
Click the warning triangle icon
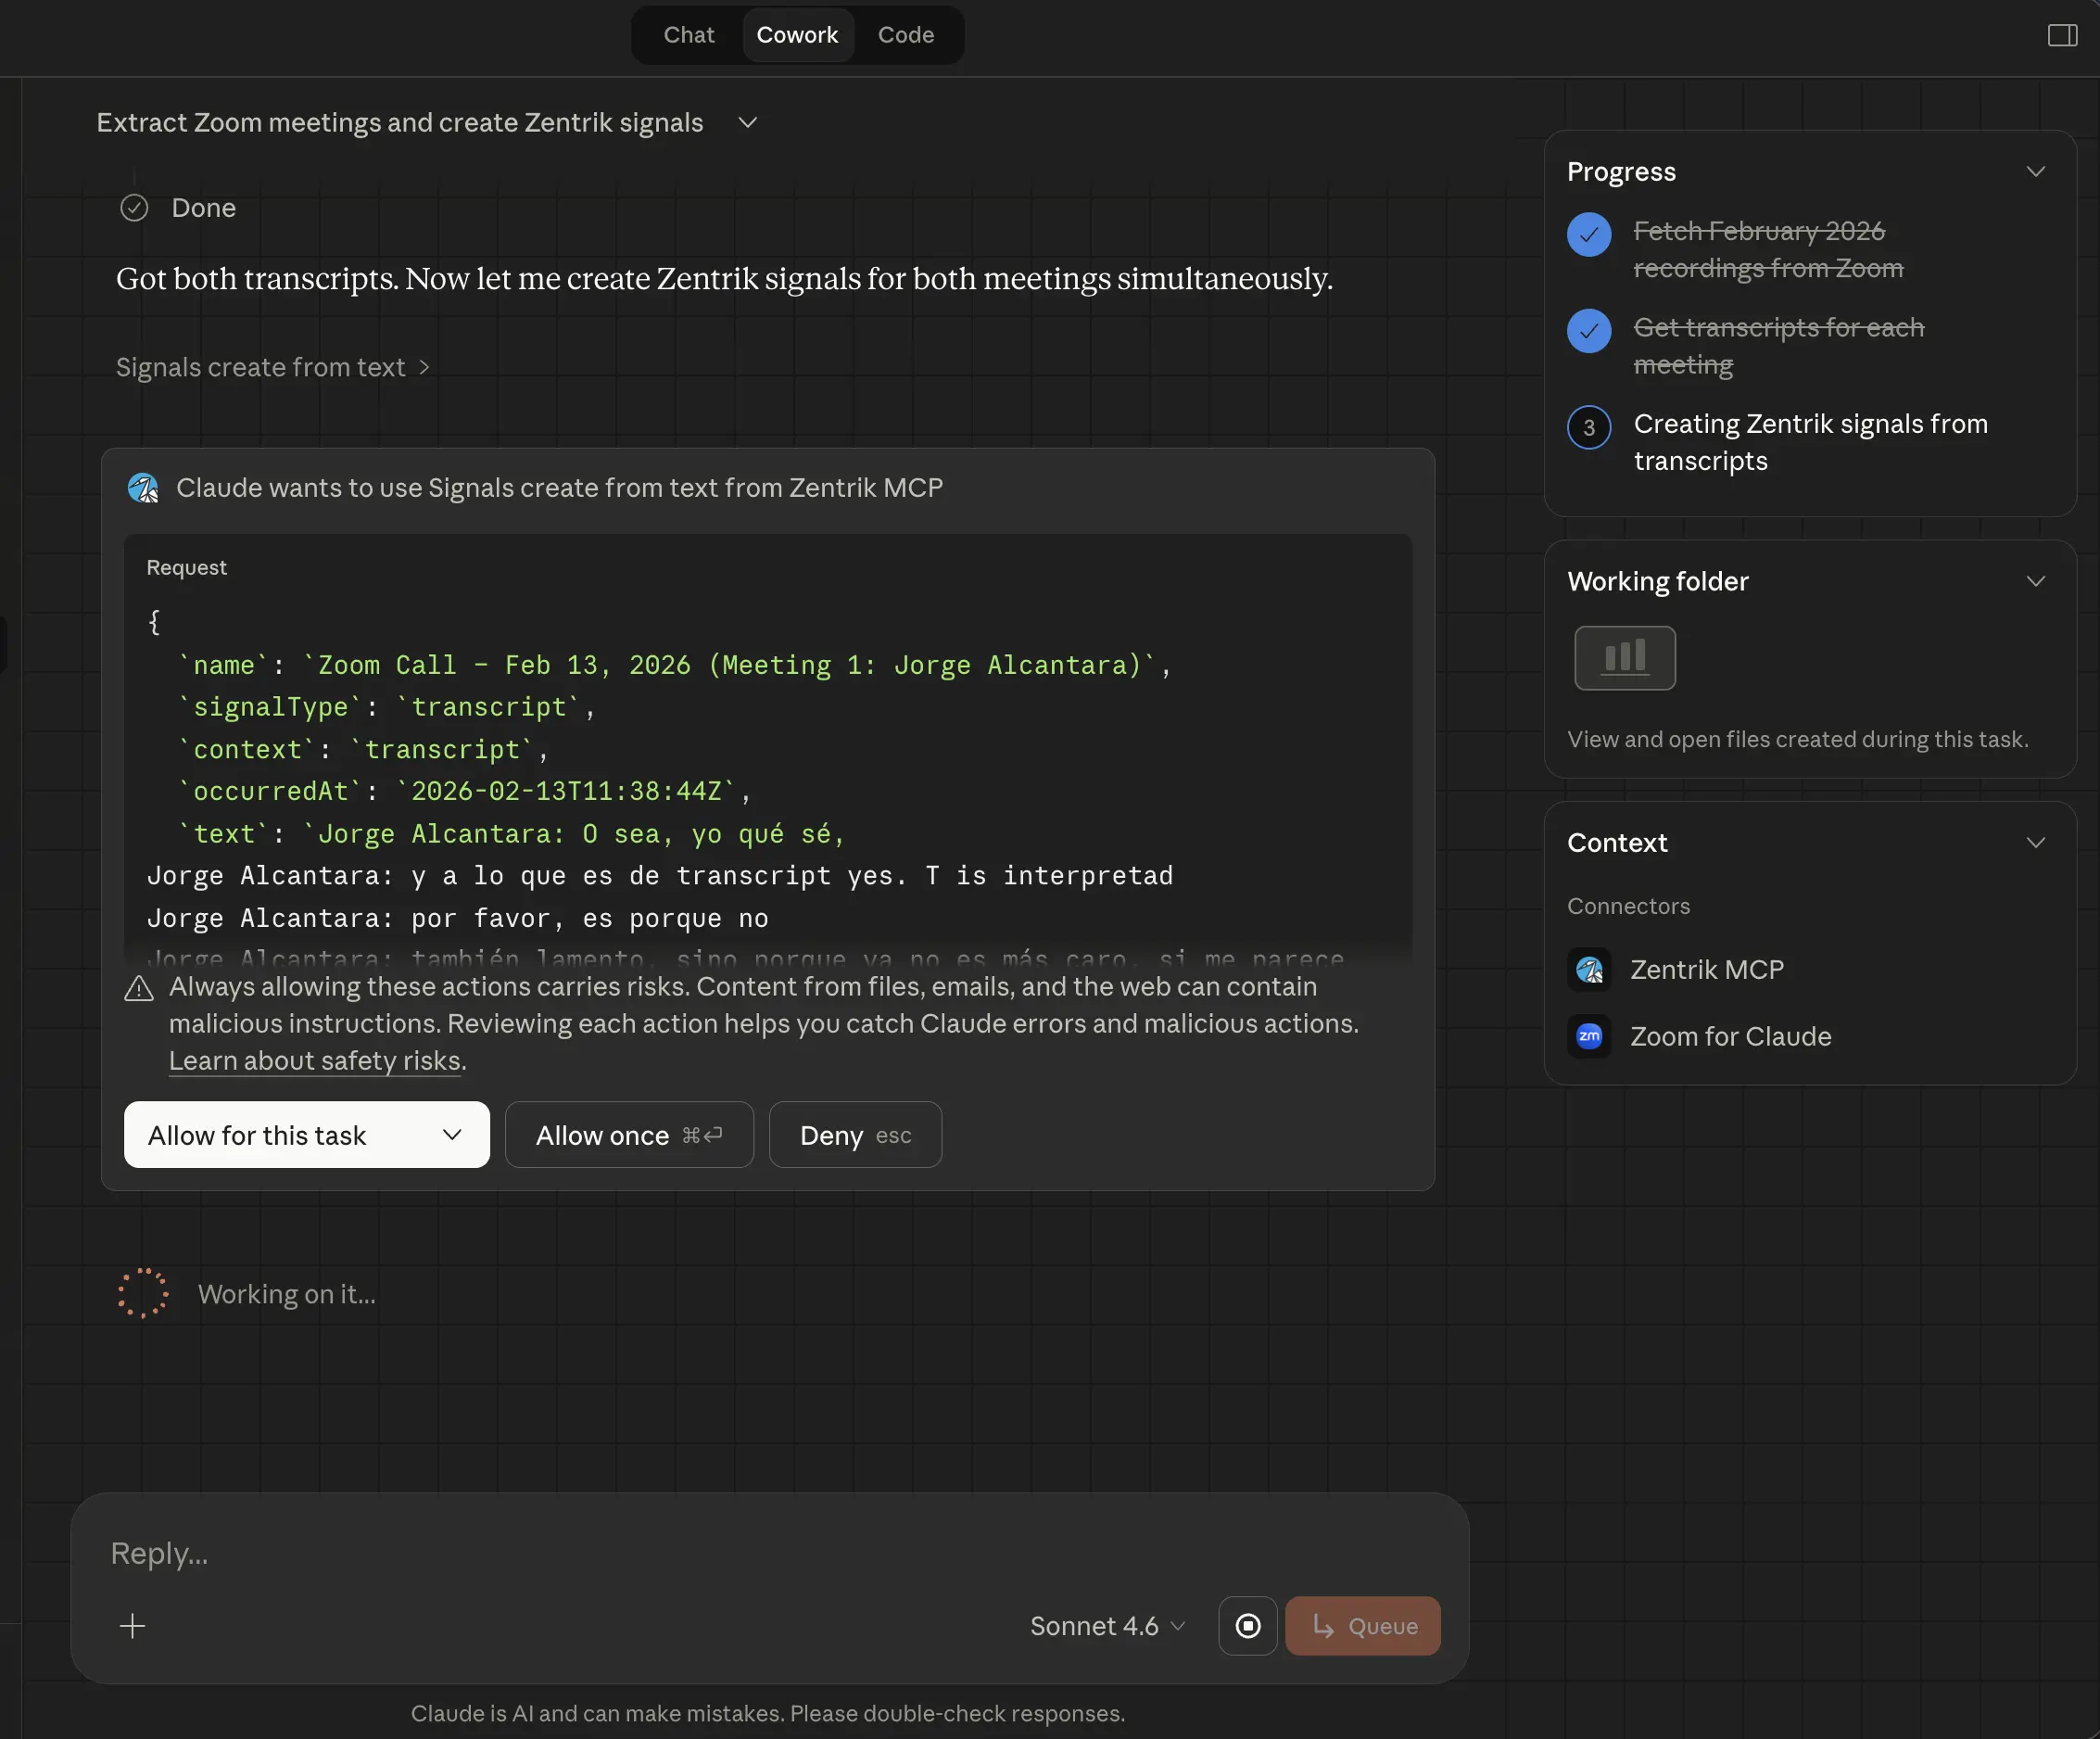pyautogui.click(x=139, y=989)
